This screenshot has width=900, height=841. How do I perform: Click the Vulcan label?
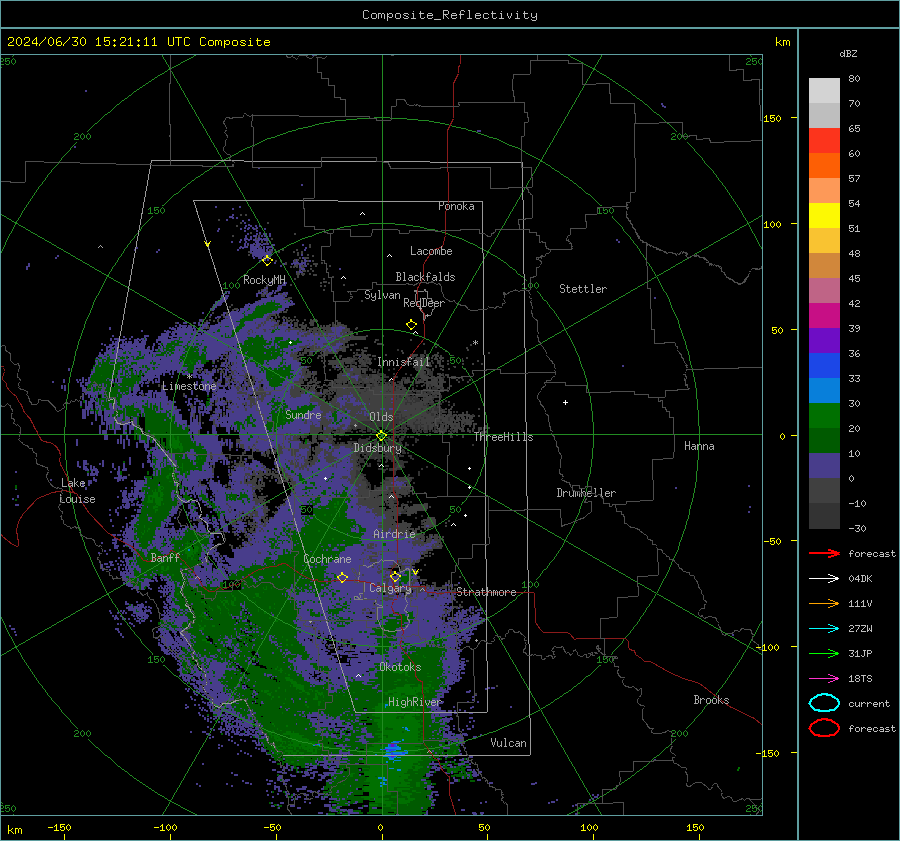click(508, 743)
